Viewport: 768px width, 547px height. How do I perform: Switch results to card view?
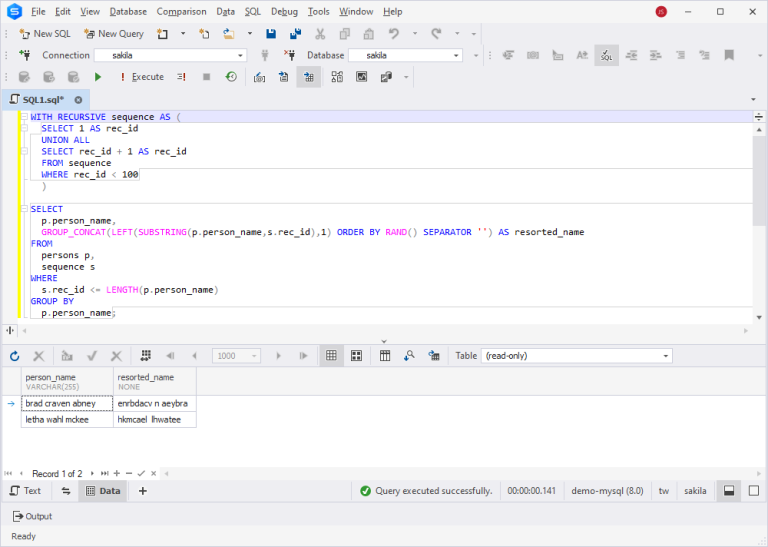357,356
